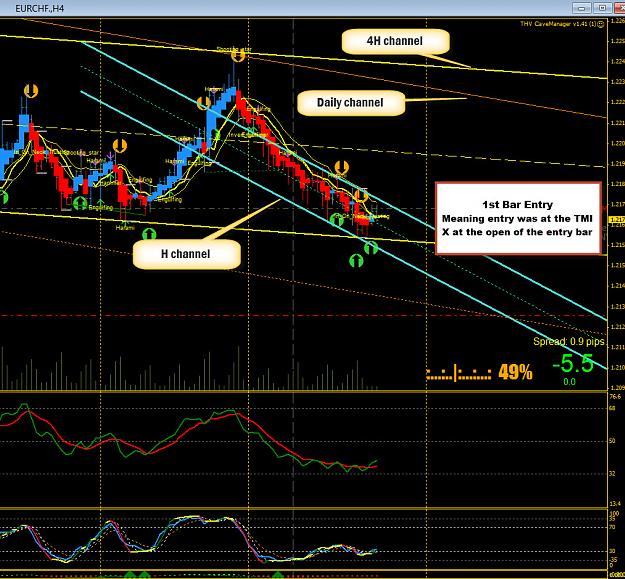Click the Shooting star pattern label at the chart peak

[234, 49]
